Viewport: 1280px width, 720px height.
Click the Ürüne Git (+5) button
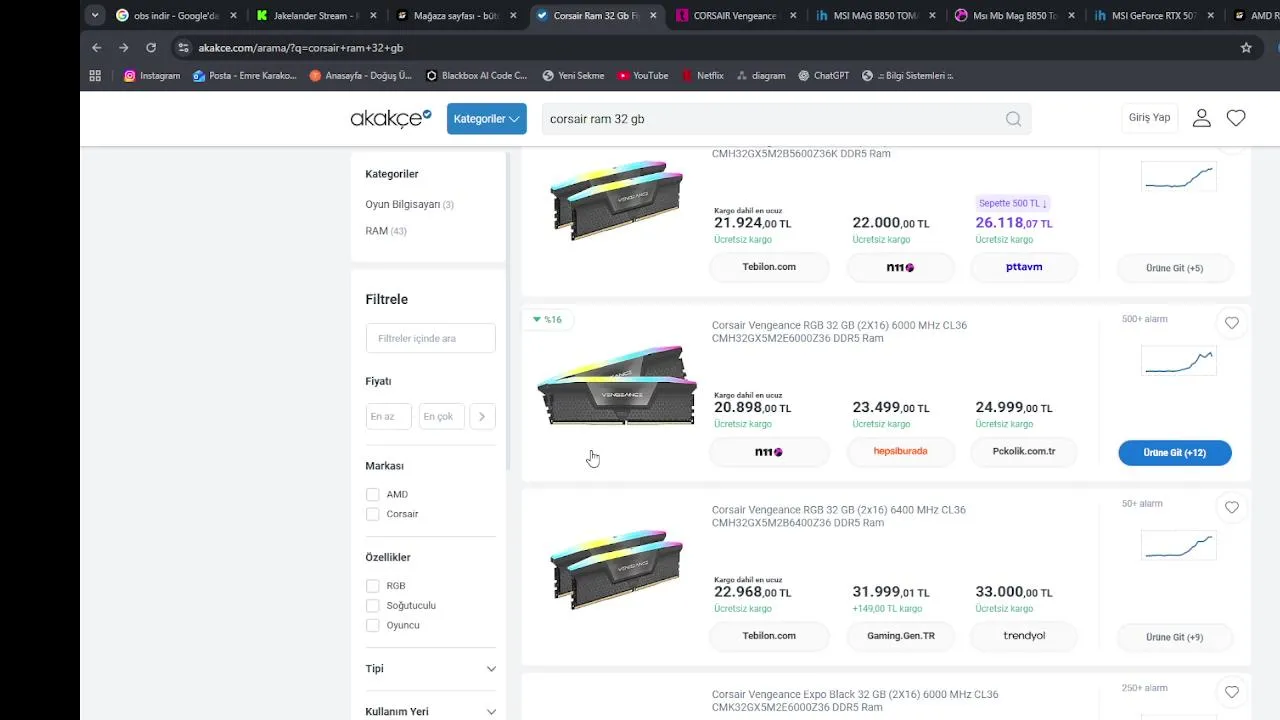(x=1175, y=268)
